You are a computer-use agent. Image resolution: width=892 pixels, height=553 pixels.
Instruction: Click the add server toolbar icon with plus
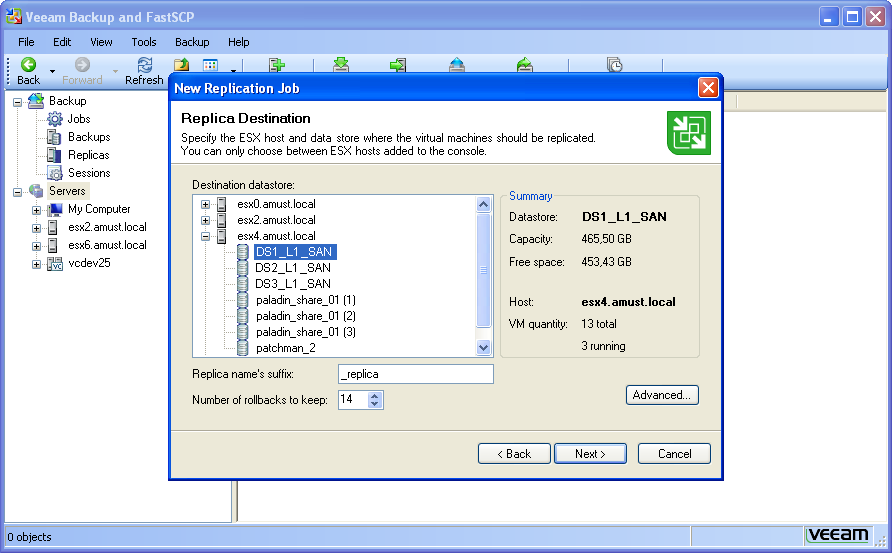[277, 65]
